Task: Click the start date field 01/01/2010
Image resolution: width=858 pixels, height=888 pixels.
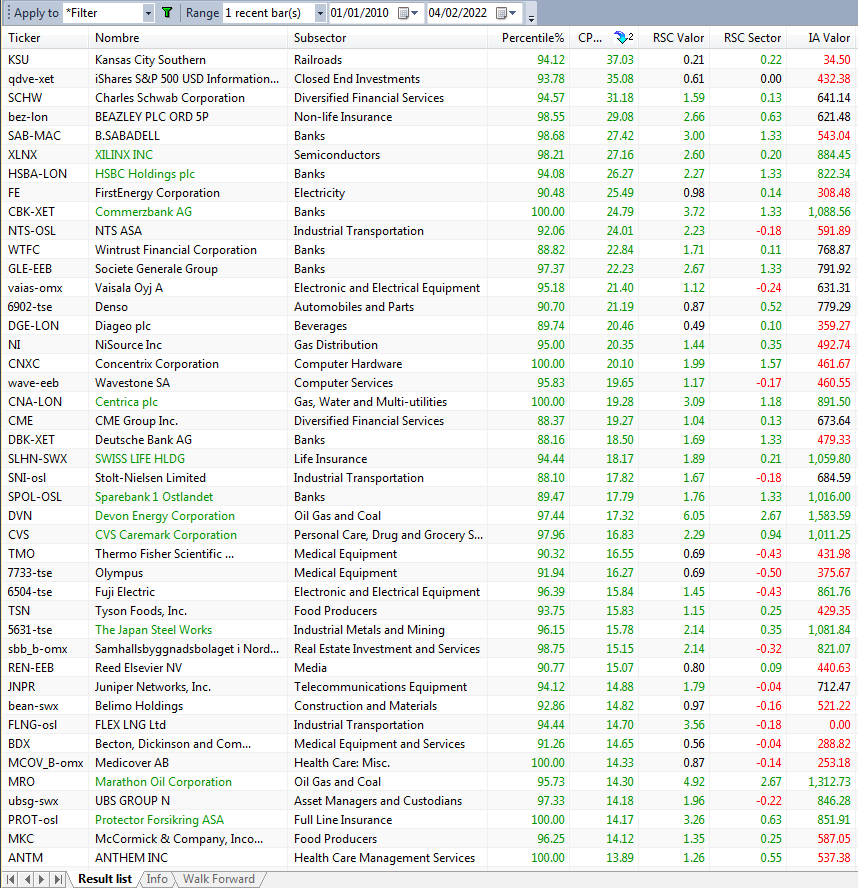Action: (360, 13)
